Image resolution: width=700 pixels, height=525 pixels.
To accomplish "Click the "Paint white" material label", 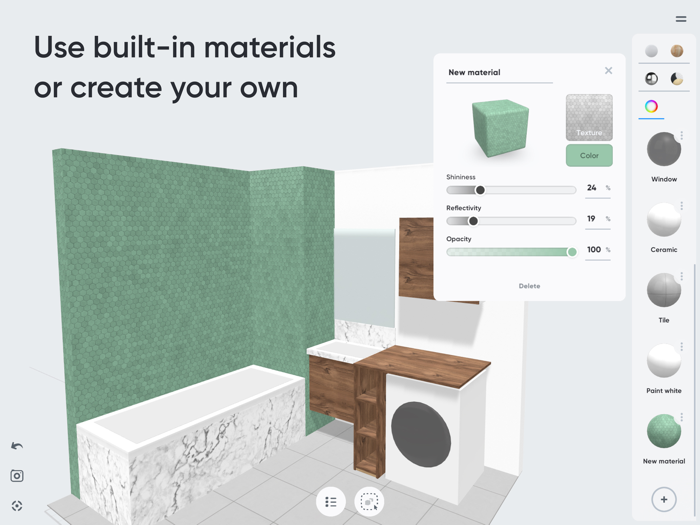I will tap(664, 391).
